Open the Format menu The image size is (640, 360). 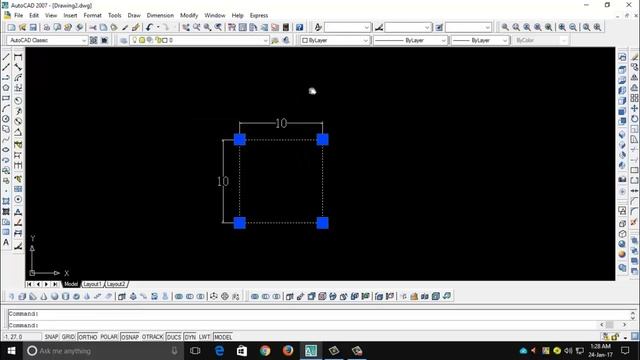92,16
